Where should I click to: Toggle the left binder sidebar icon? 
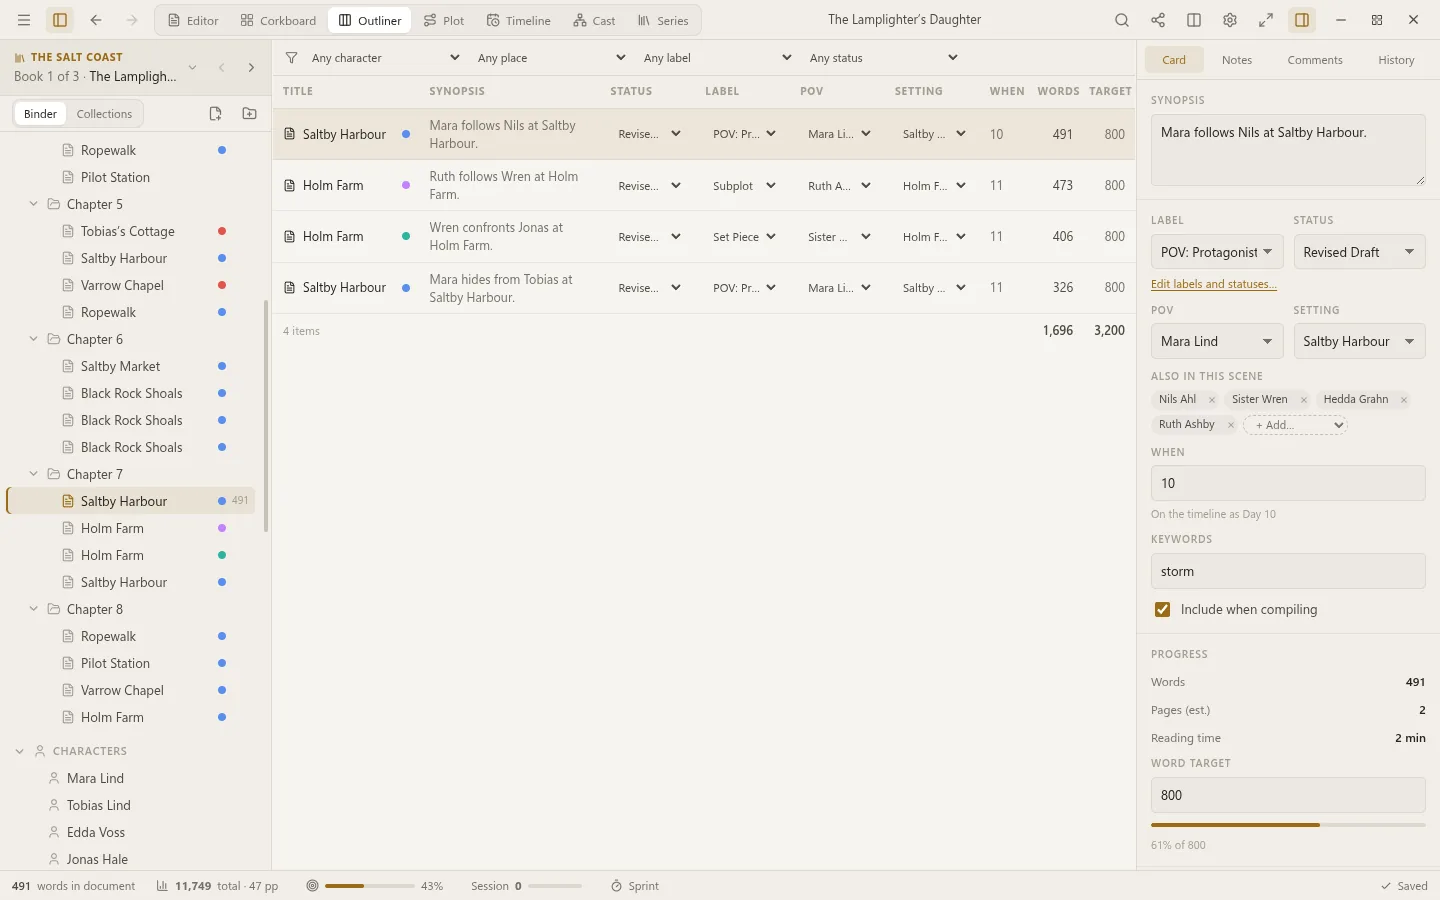[x=60, y=20]
